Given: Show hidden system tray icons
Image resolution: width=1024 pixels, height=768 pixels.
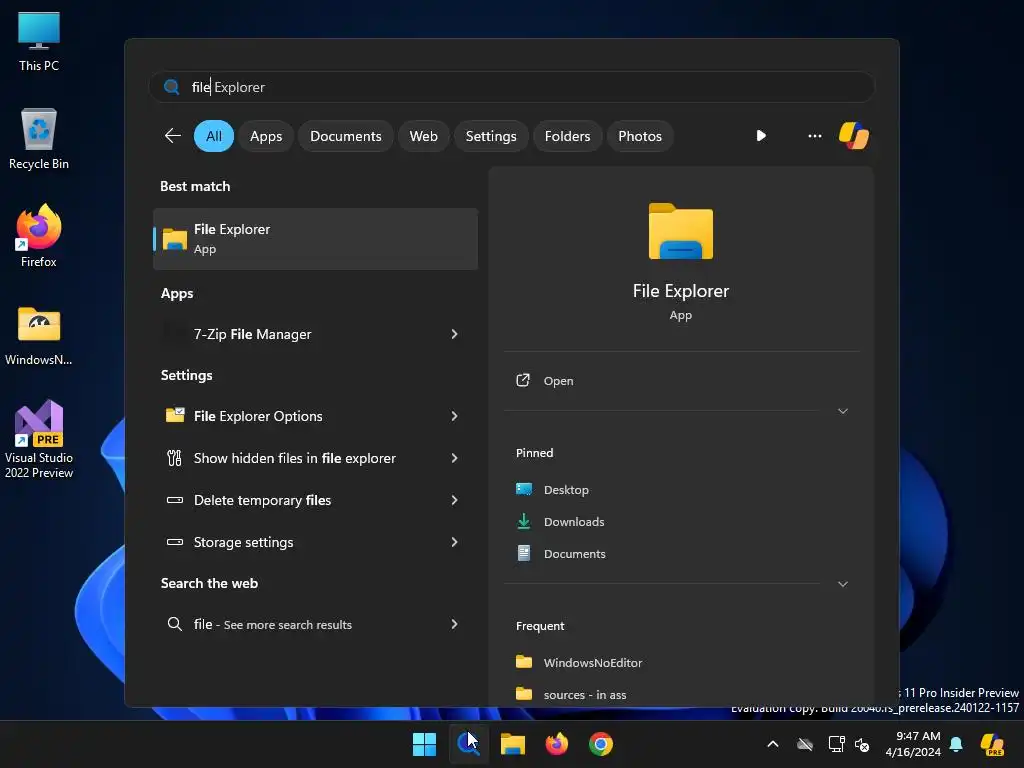Looking at the screenshot, I should [x=773, y=744].
